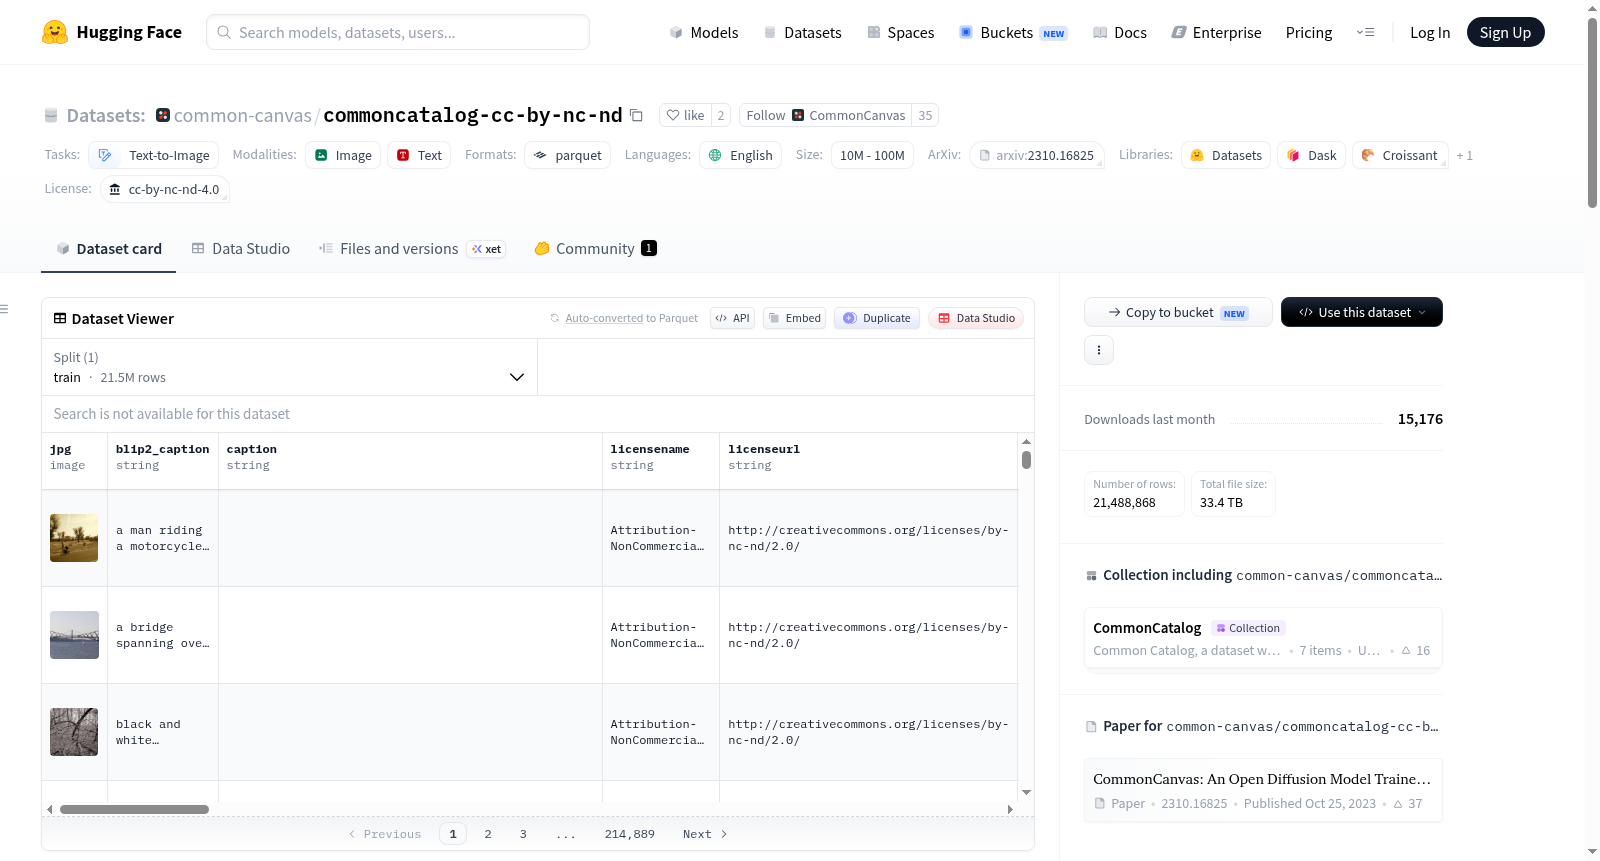Open the cc-by-nc-nd-4.0 license tag
Viewport: 1600px width, 861px height.
click(x=165, y=189)
